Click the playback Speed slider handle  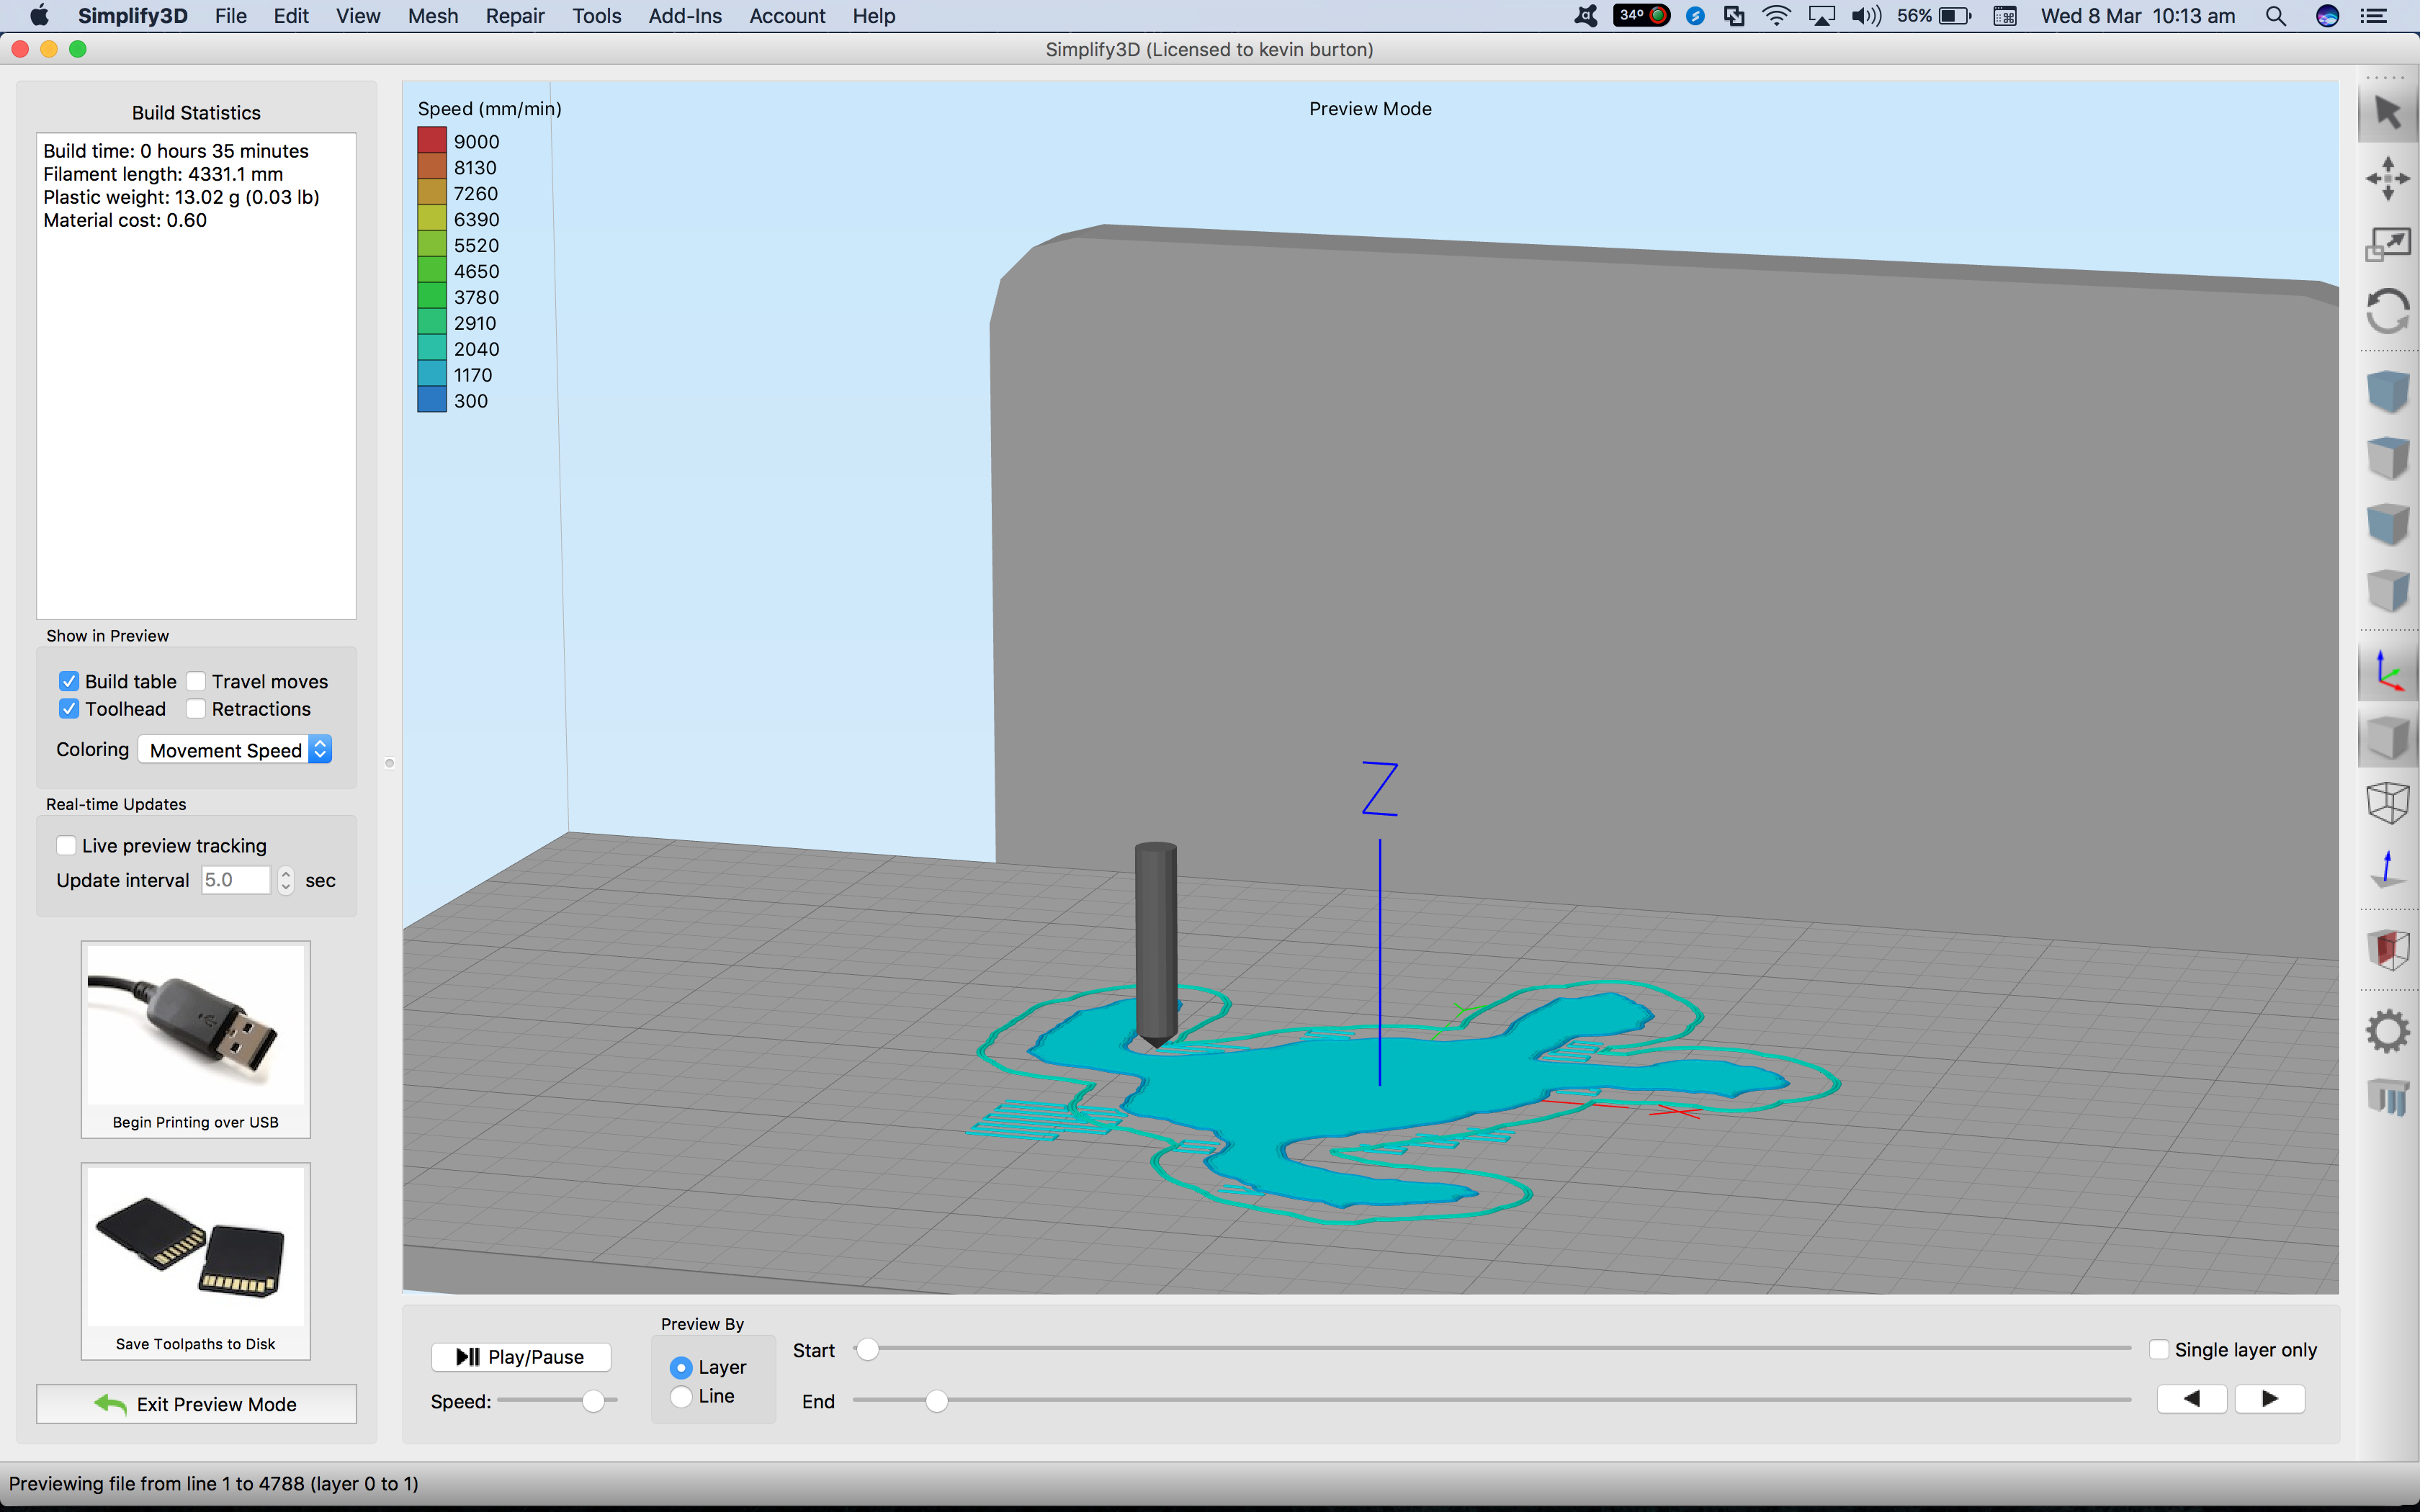tap(593, 1401)
